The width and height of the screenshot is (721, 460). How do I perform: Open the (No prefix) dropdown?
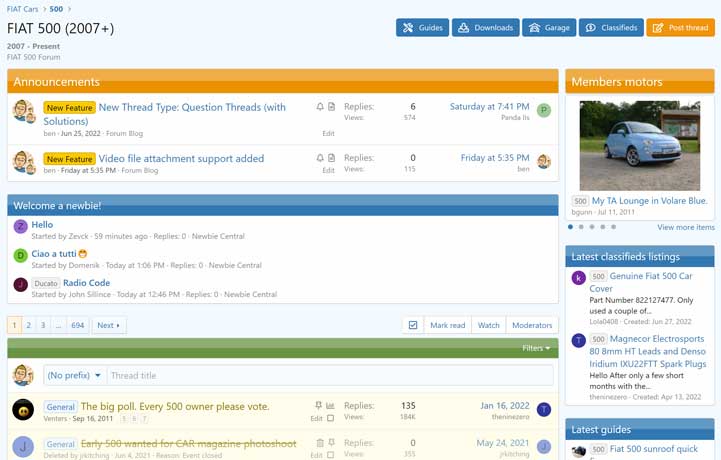(74, 375)
